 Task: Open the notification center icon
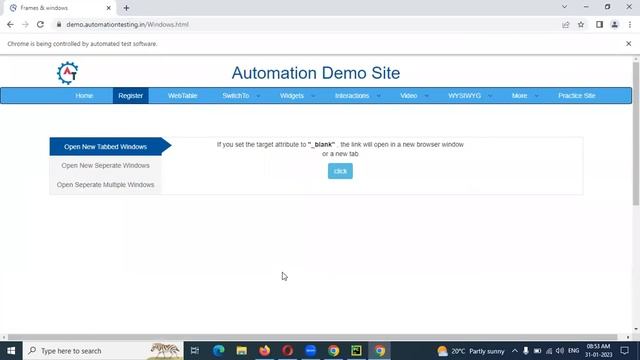tap(624, 351)
